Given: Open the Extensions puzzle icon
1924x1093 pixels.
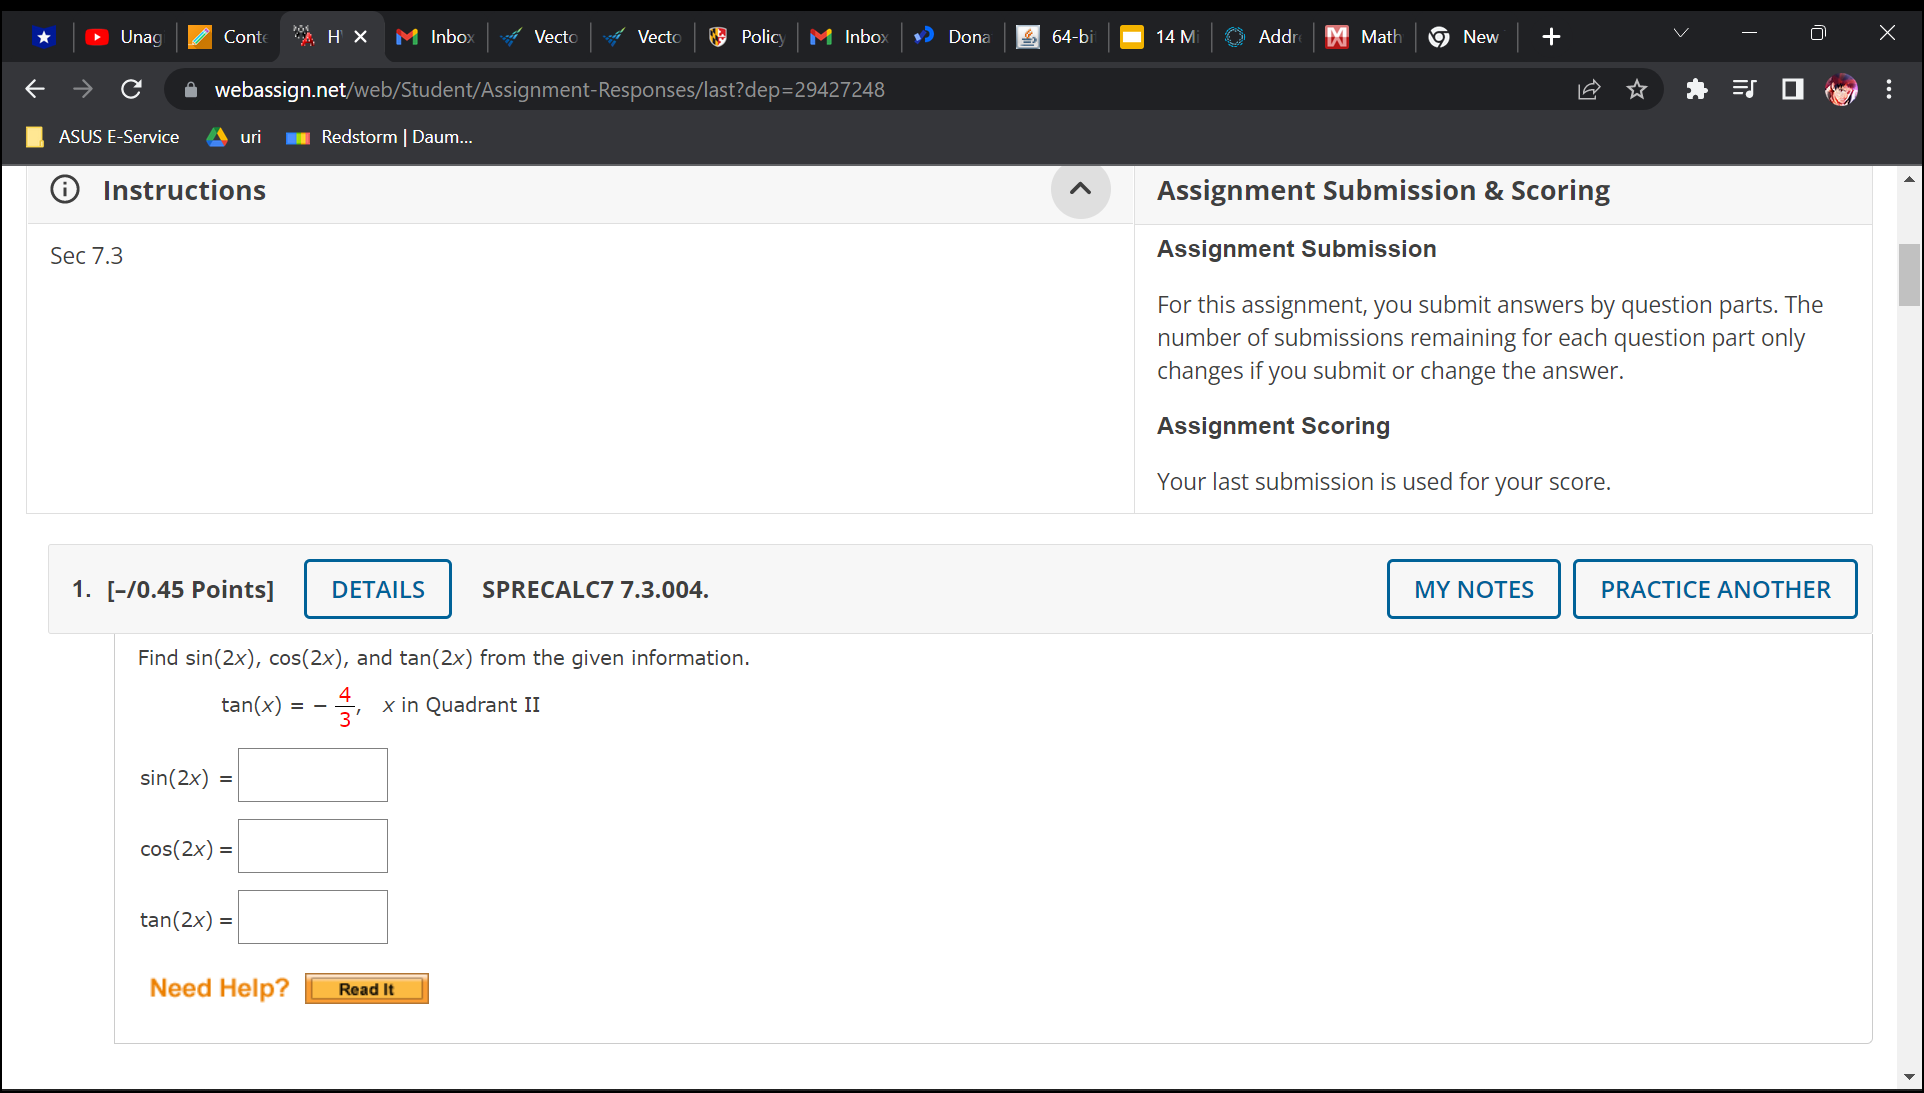Looking at the screenshot, I should click(x=1696, y=90).
